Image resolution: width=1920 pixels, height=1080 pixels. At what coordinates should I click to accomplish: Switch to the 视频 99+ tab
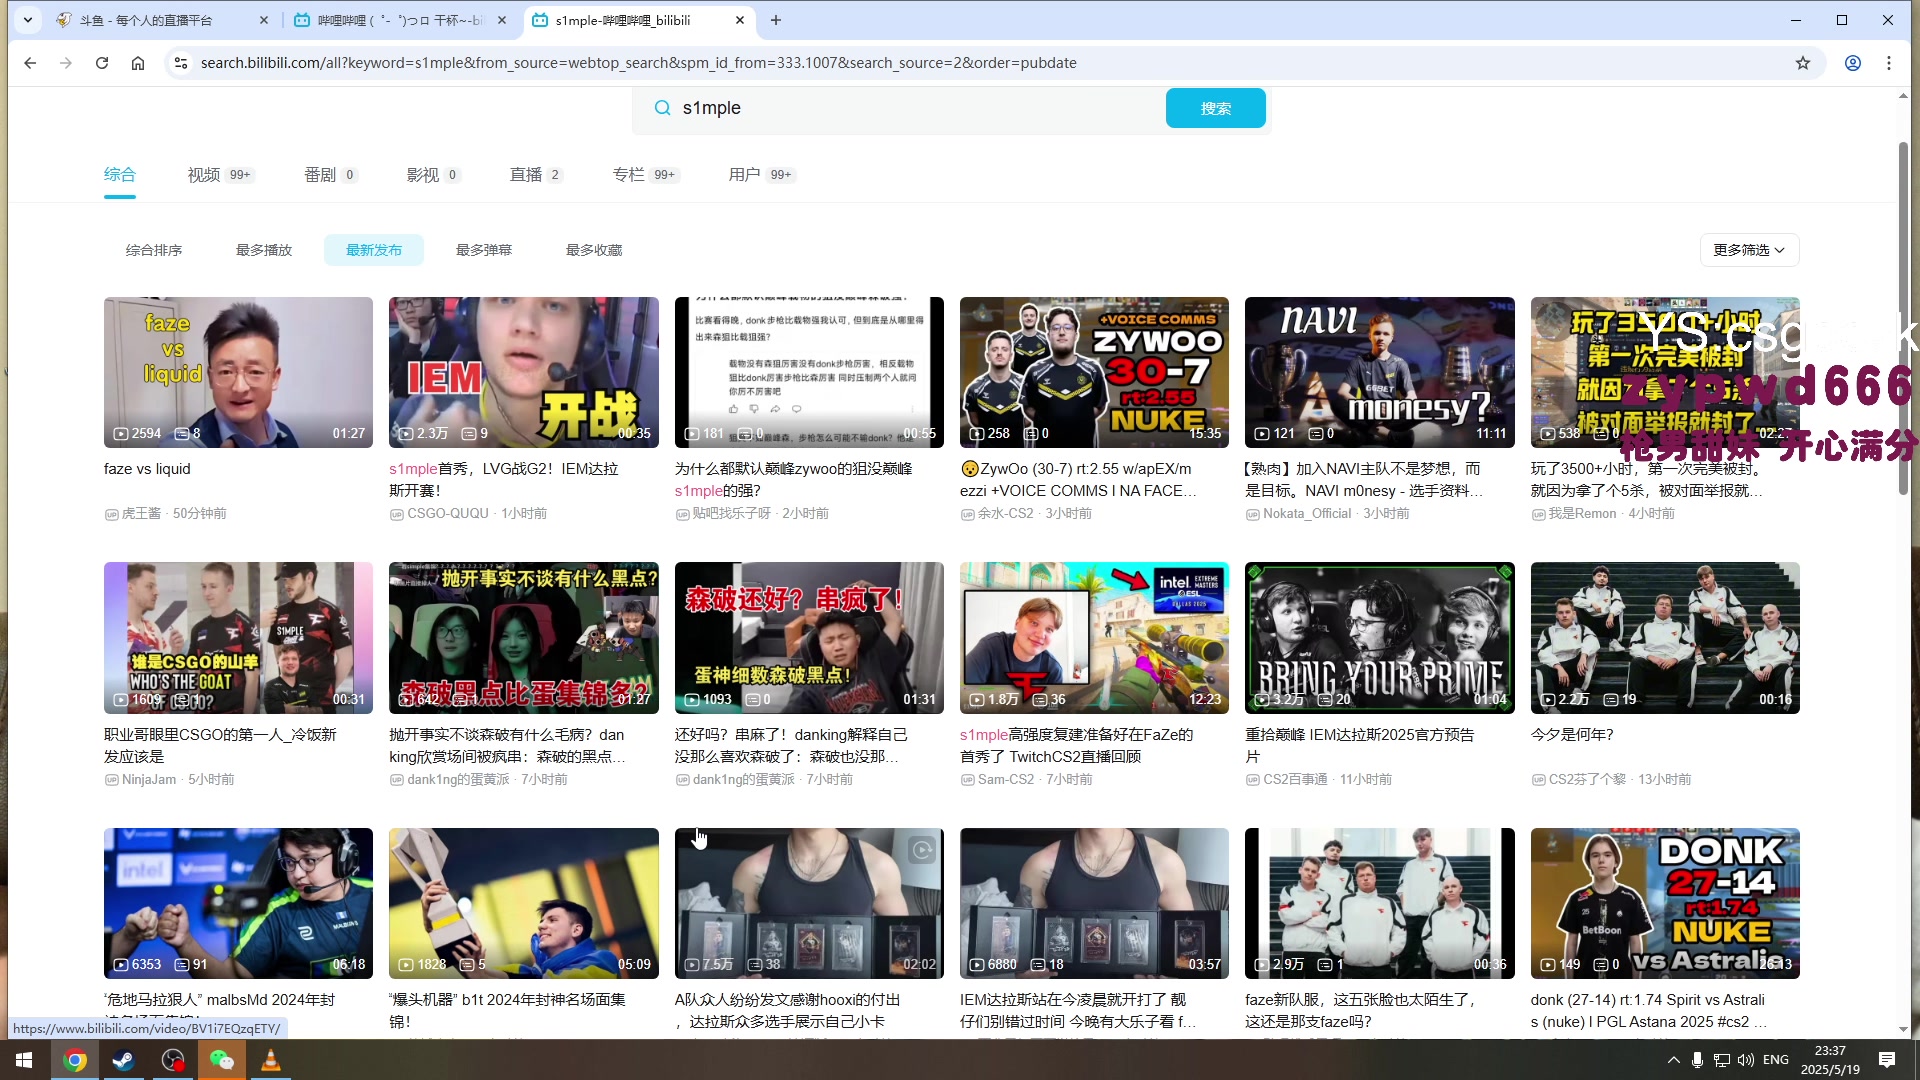coord(221,175)
